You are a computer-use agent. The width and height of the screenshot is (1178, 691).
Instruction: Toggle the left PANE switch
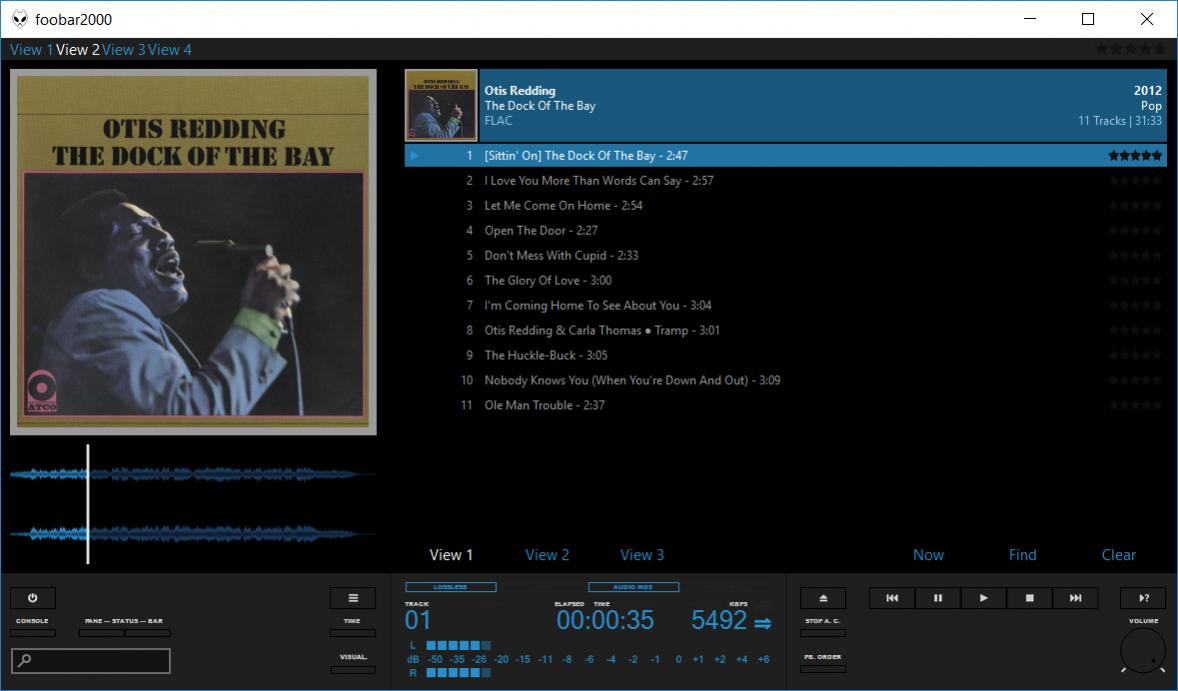pos(101,633)
